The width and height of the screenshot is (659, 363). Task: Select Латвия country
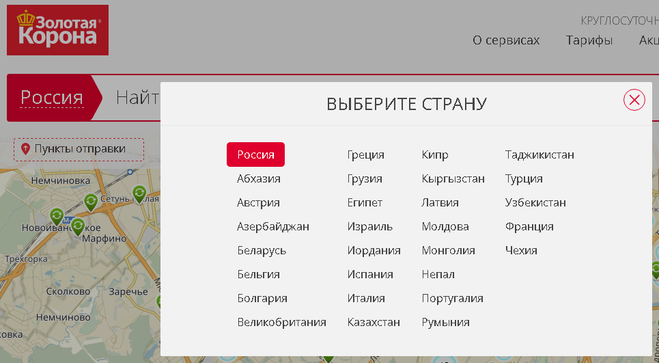tap(440, 203)
